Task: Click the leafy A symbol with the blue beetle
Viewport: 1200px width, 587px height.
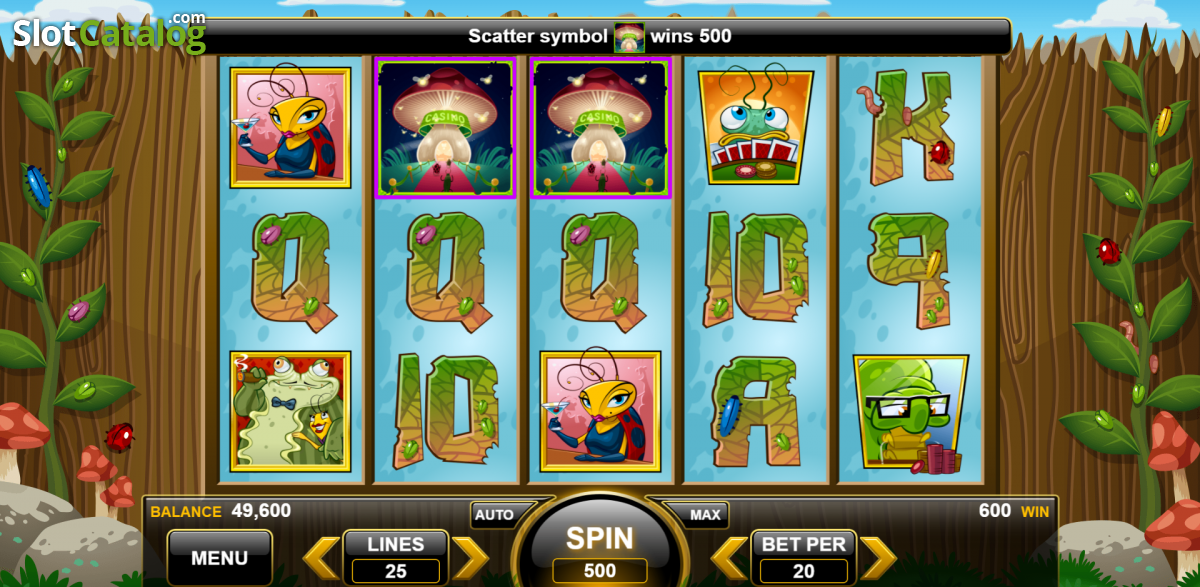Action: pyautogui.click(x=755, y=412)
